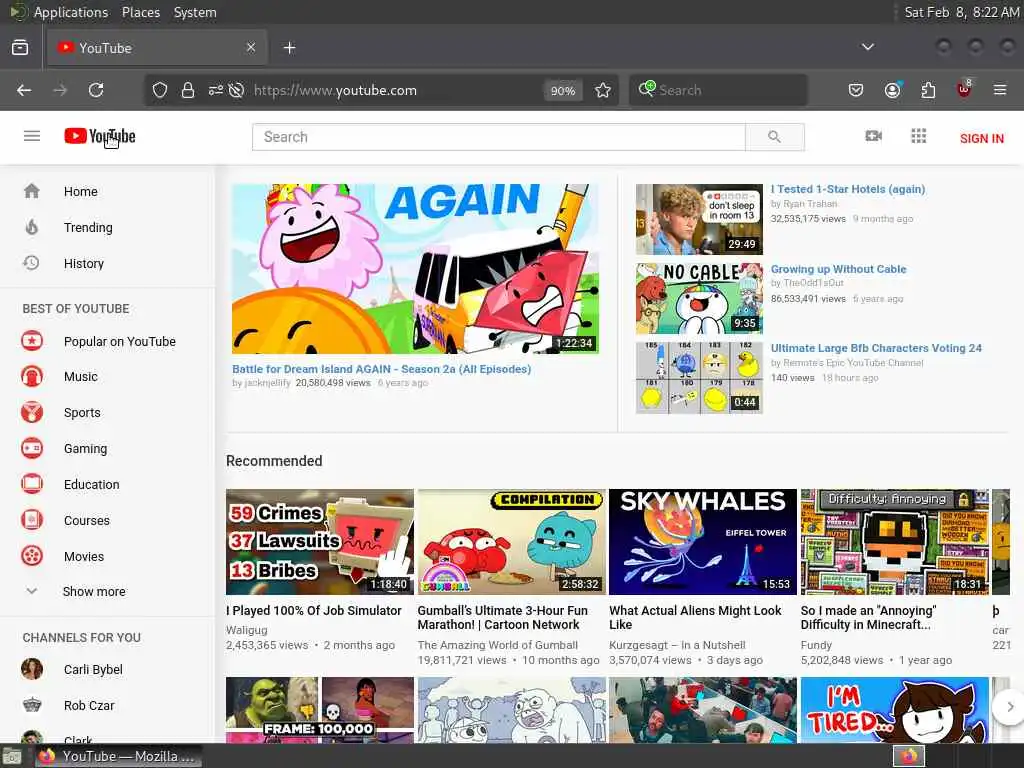Bookmark this page with star icon
1024x768 pixels.
[603, 90]
